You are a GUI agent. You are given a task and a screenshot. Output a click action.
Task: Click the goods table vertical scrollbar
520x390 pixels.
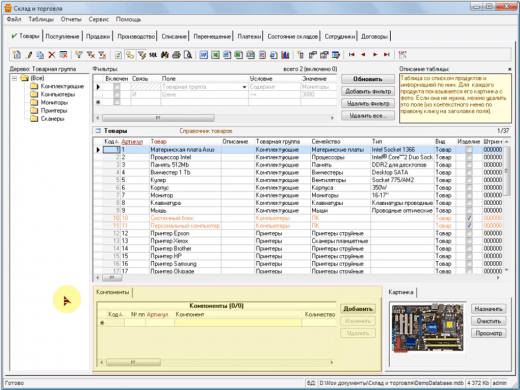507,172
